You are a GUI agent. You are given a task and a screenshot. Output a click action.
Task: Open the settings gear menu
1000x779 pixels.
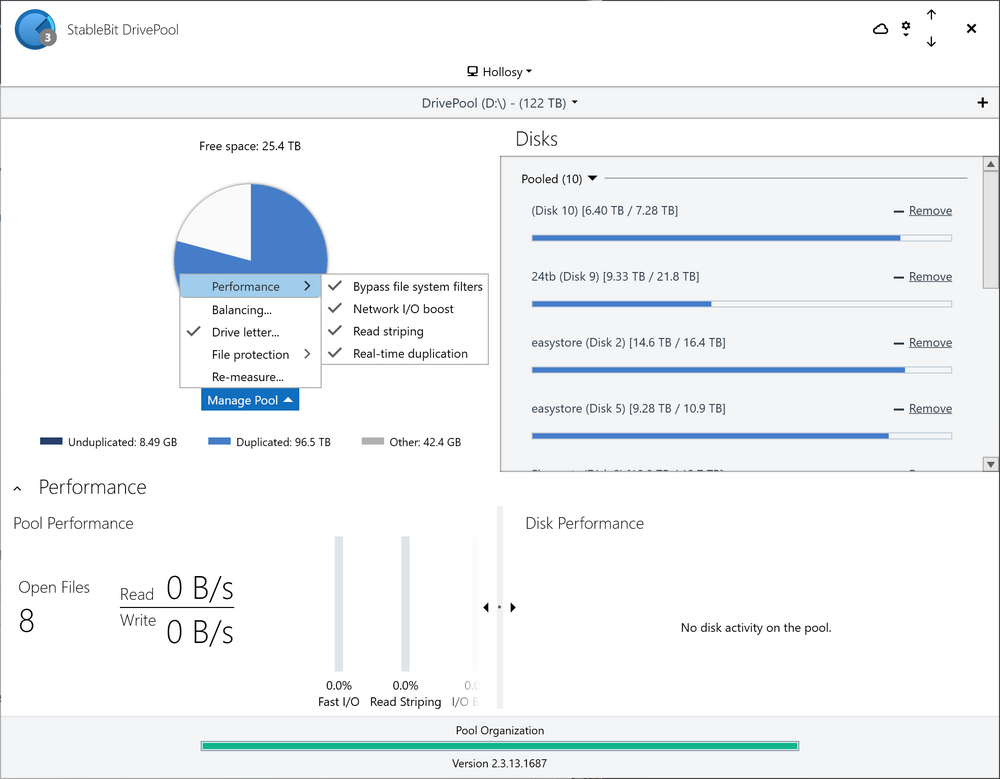point(906,28)
